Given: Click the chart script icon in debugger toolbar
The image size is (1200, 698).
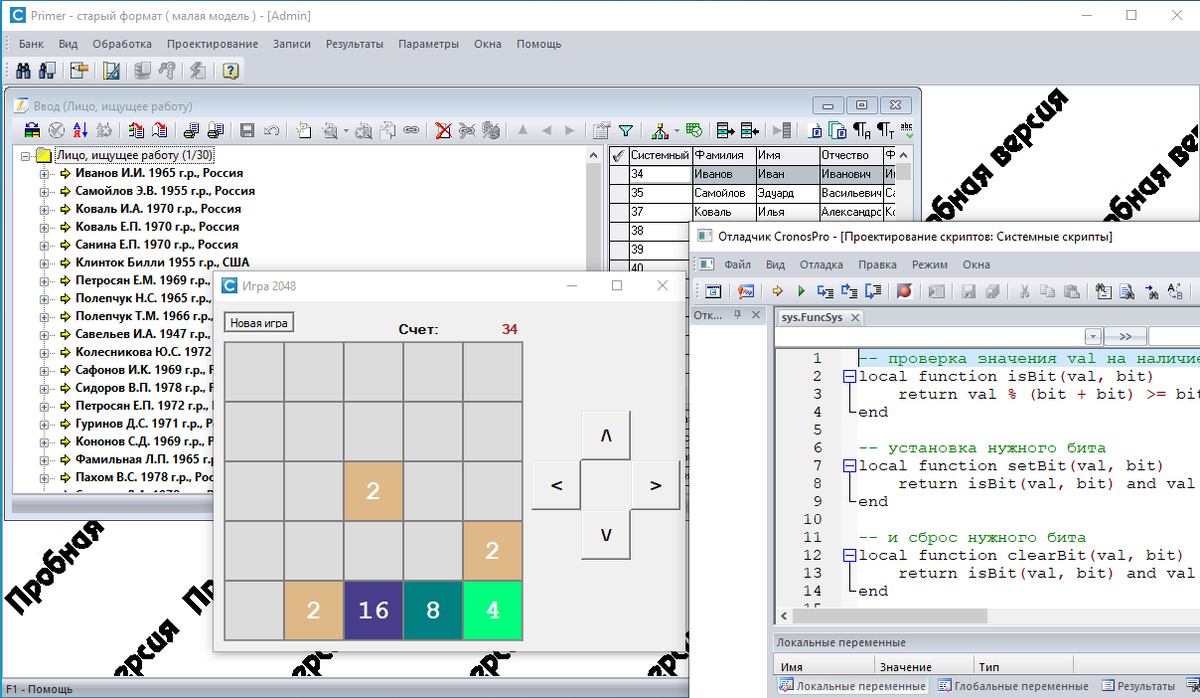Looking at the screenshot, I should click(x=745, y=291).
